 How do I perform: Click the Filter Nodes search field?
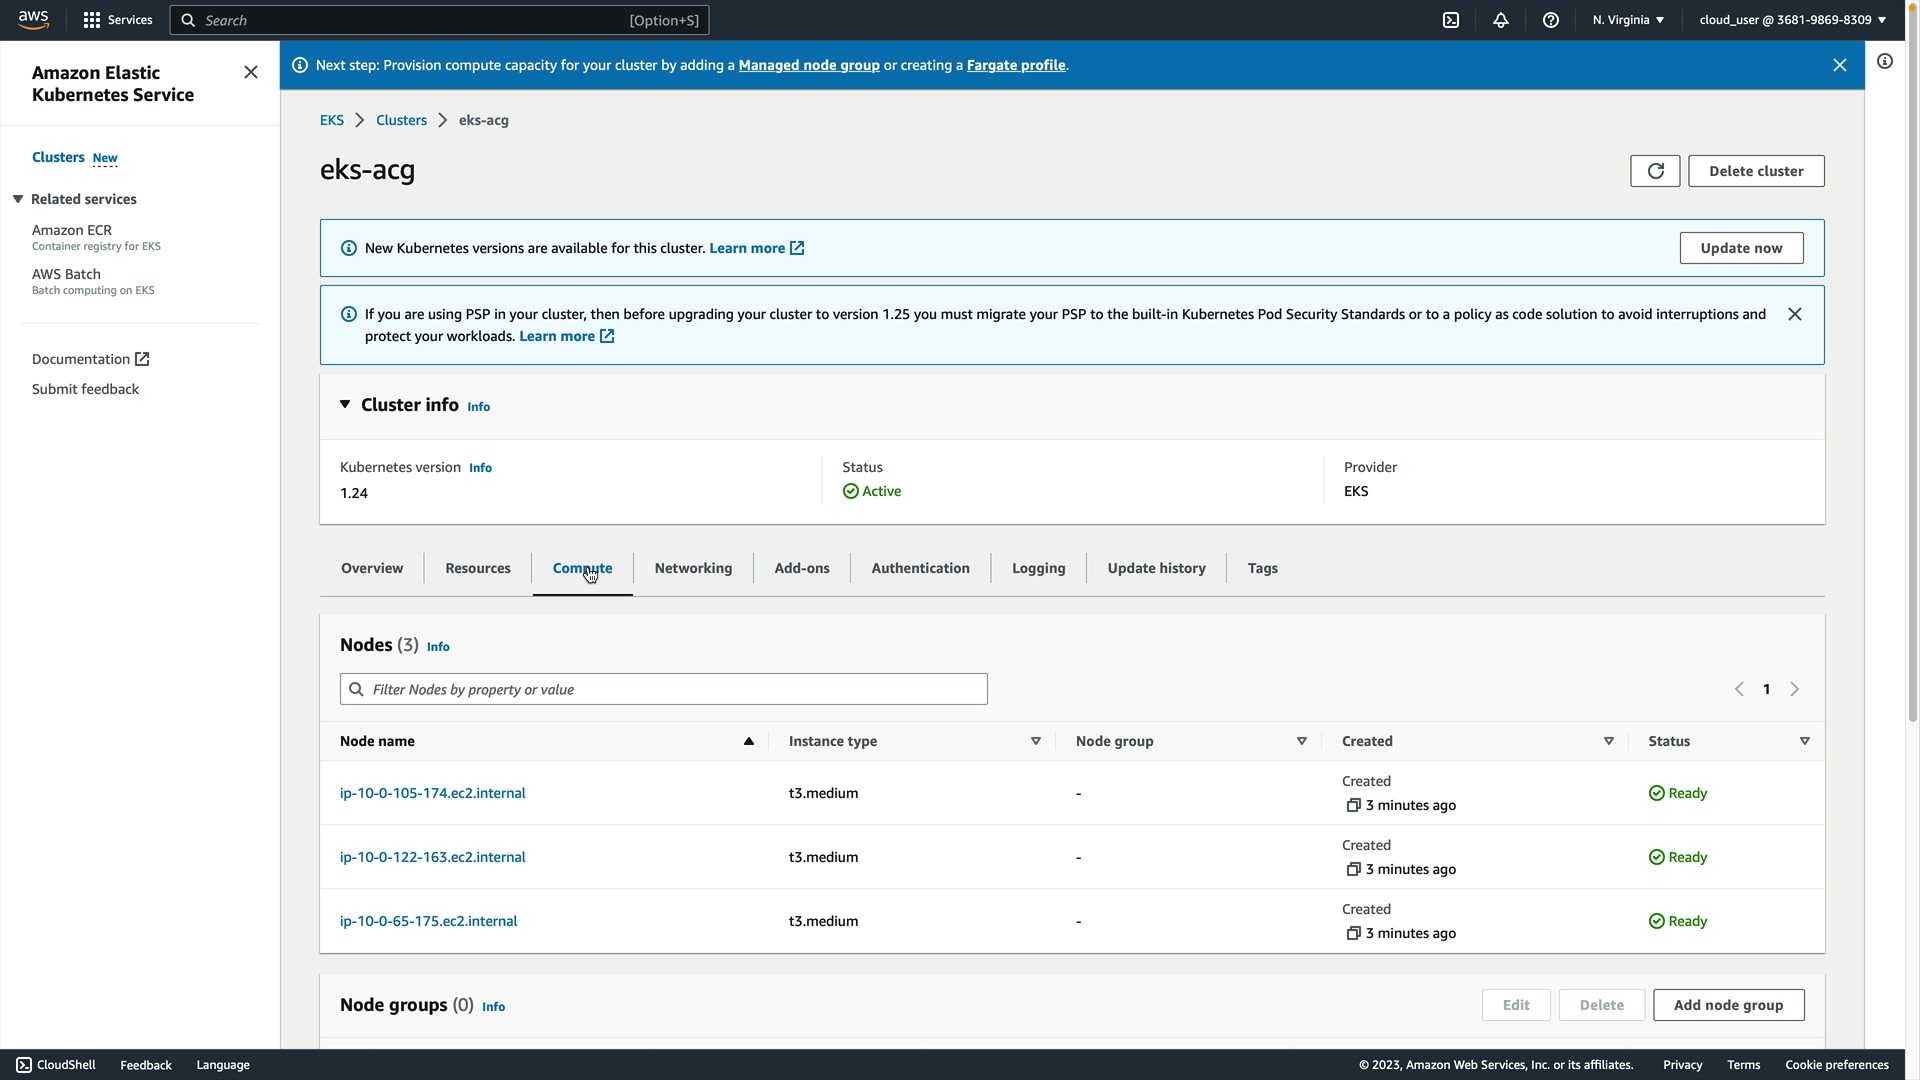664,689
